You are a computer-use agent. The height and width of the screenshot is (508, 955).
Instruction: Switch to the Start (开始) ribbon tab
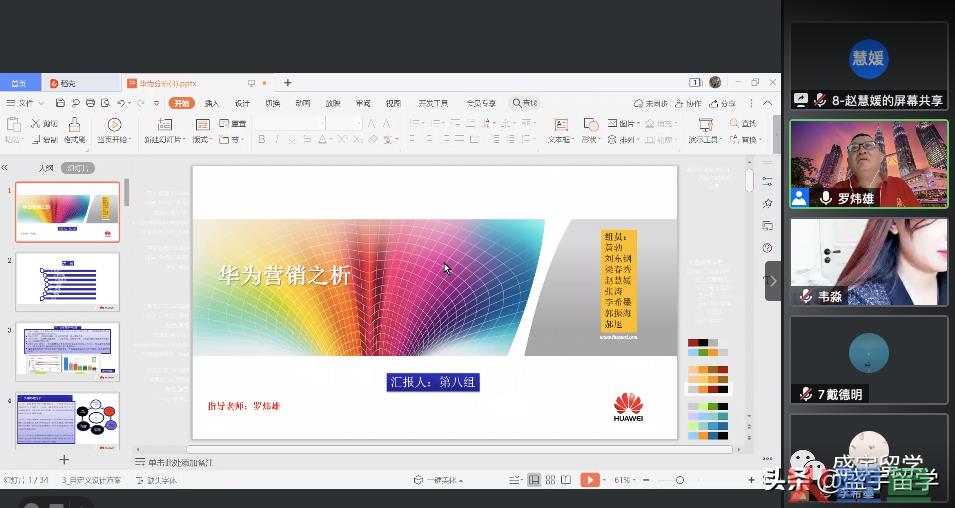click(181, 103)
